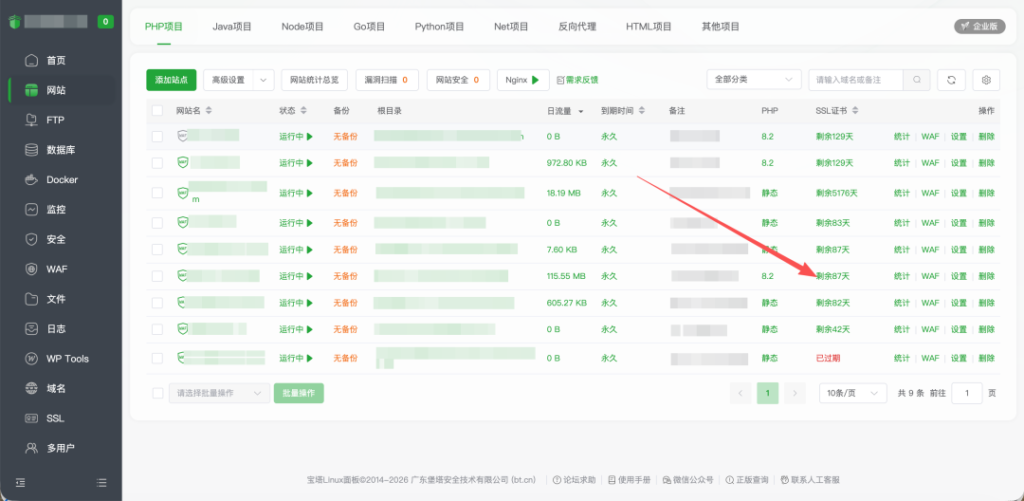
Task: Open the 日志 logs icon
Action: click(x=31, y=329)
